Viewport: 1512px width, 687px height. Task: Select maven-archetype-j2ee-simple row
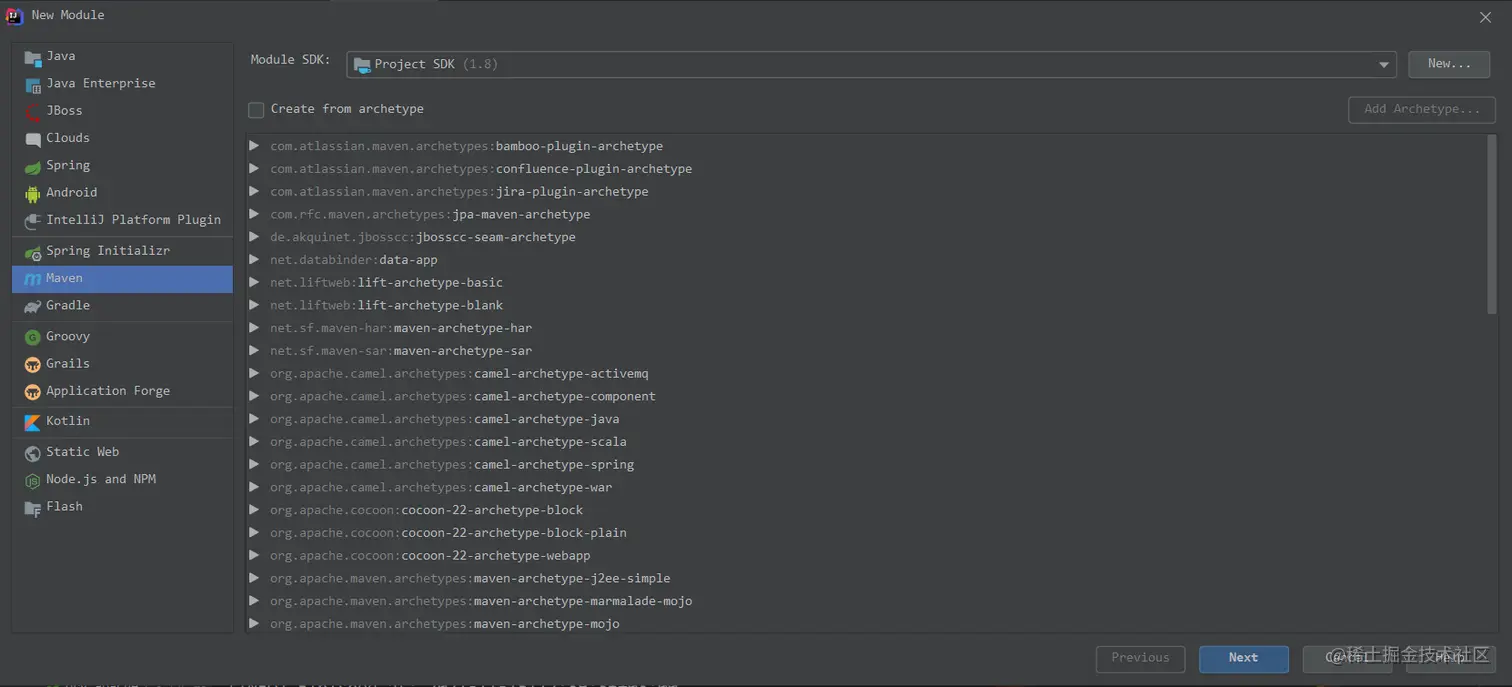(867, 578)
